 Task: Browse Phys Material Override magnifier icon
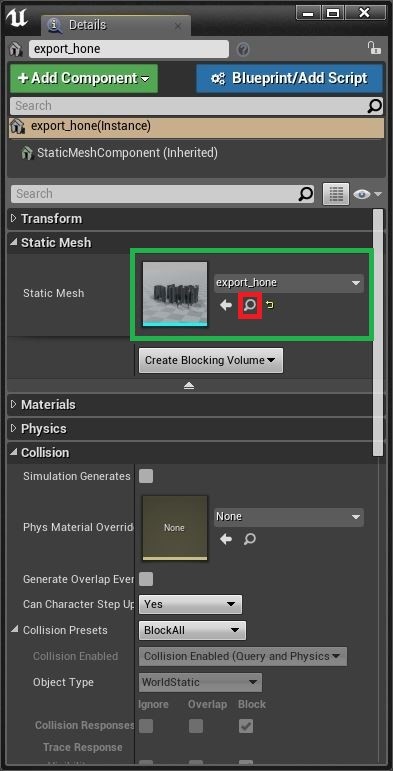[x=250, y=539]
